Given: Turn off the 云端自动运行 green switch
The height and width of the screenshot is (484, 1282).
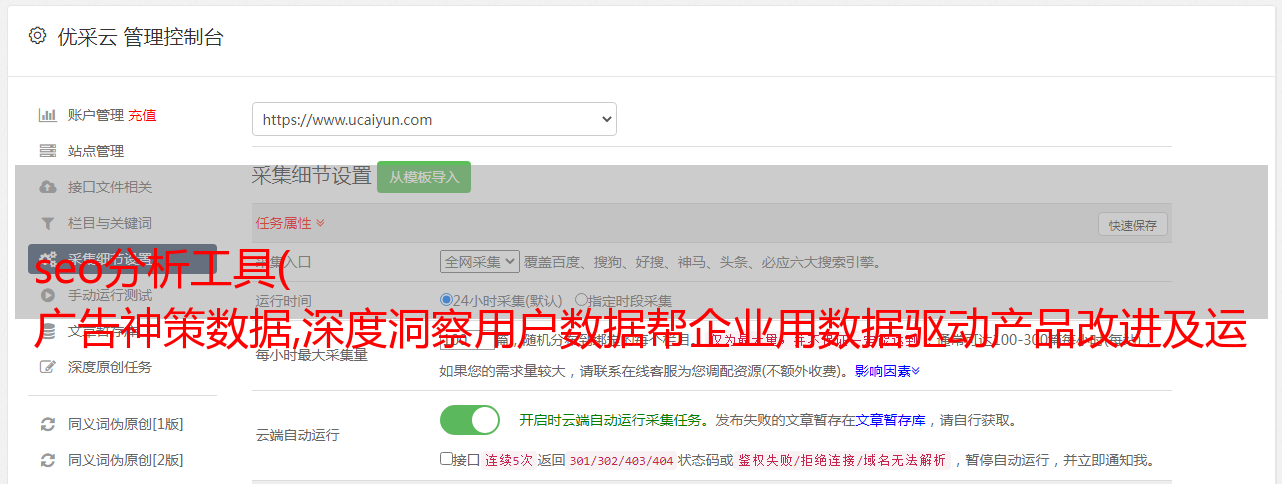Looking at the screenshot, I should click(x=470, y=420).
